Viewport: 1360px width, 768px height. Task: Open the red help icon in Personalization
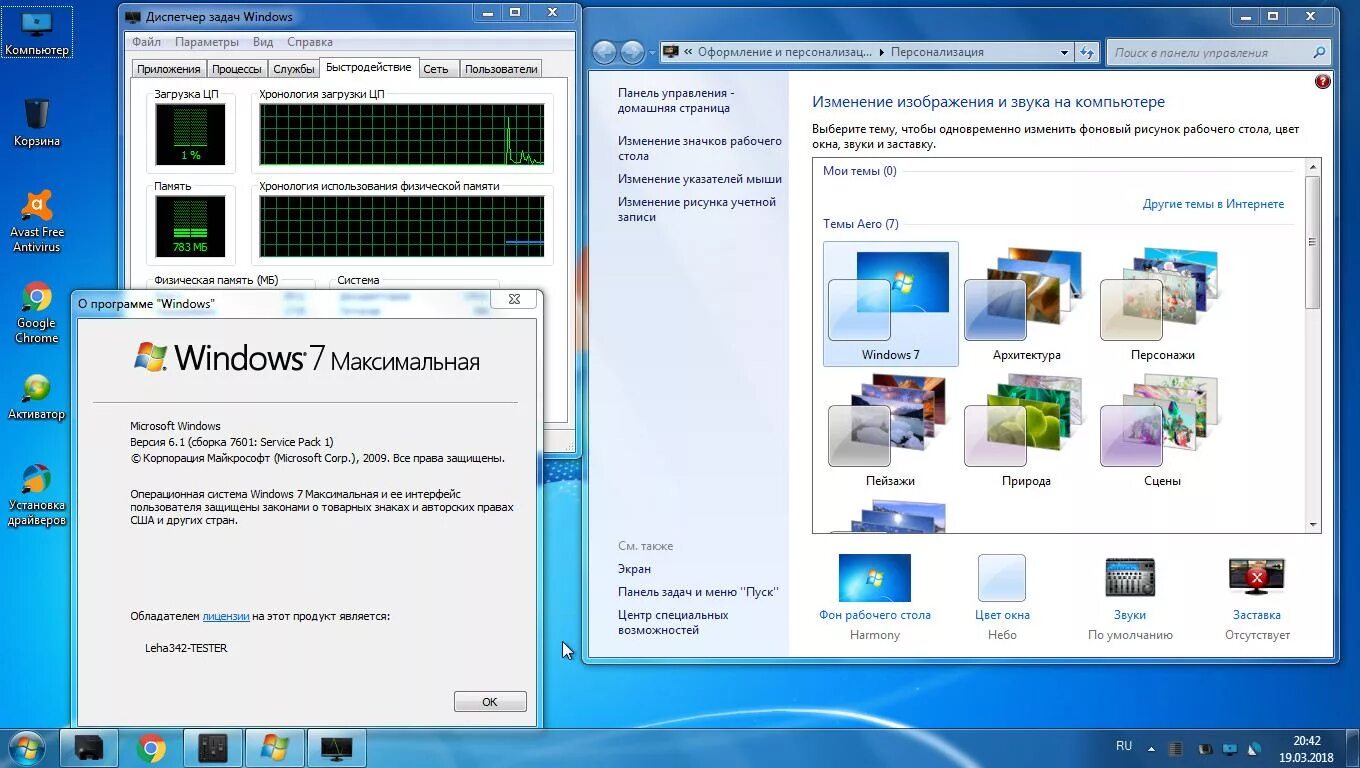pos(1323,82)
